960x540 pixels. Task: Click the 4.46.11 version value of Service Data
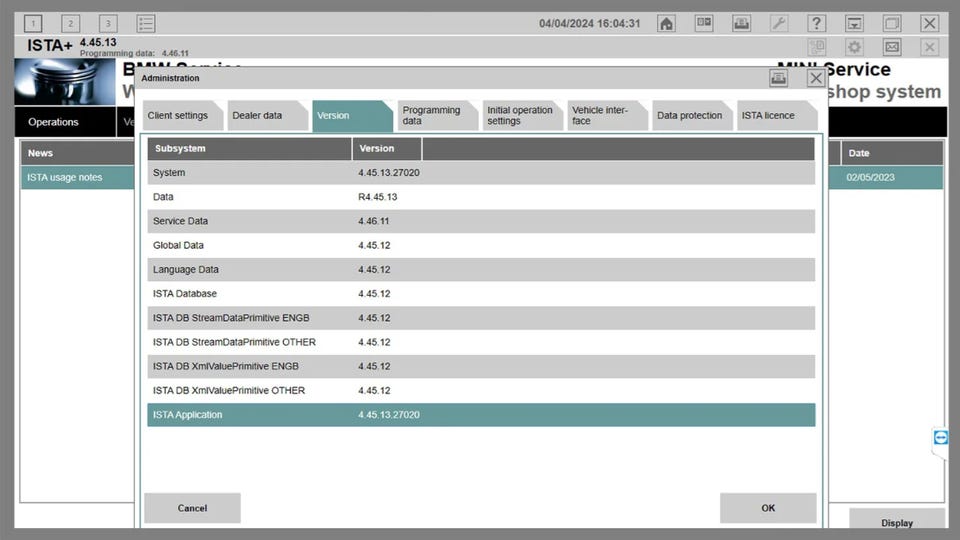[x=373, y=221]
